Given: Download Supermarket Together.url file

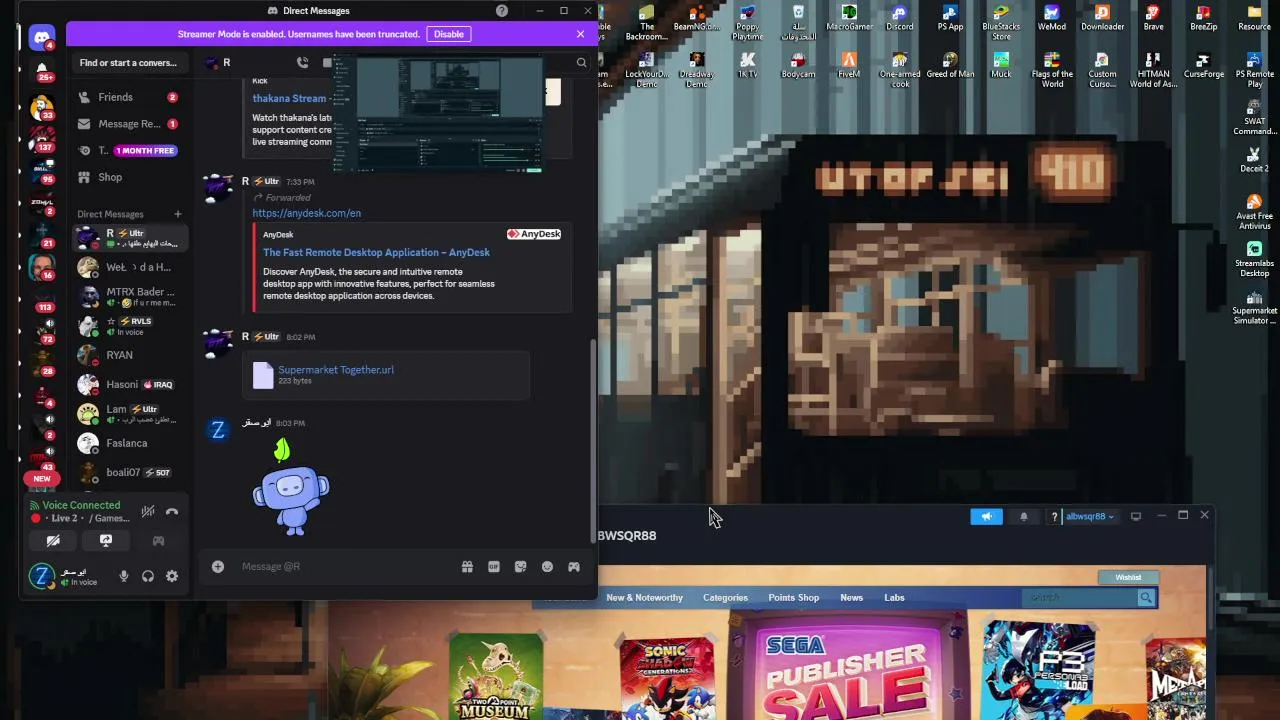Looking at the screenshot, I should tap(336, 370).
